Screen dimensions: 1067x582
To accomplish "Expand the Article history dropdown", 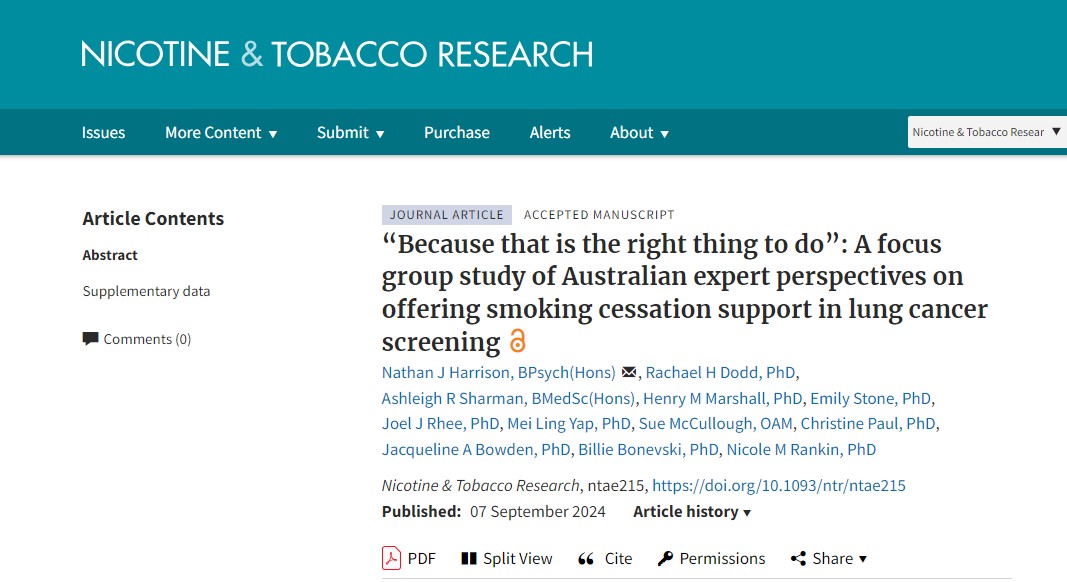I will tap(692, 512).
